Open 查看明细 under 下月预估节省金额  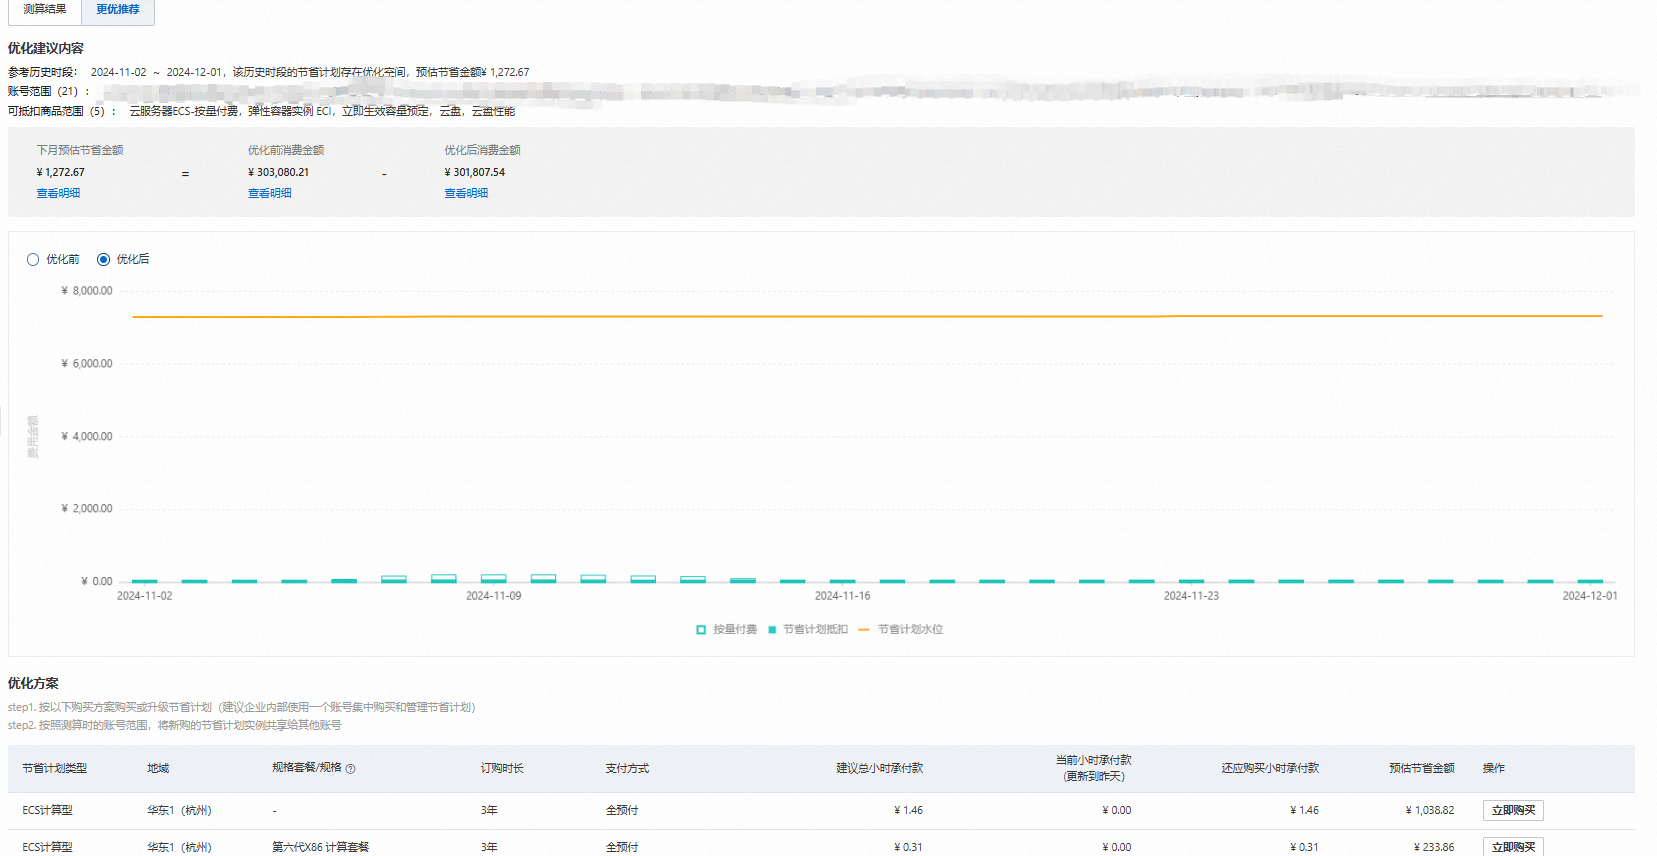coord(58,193)
